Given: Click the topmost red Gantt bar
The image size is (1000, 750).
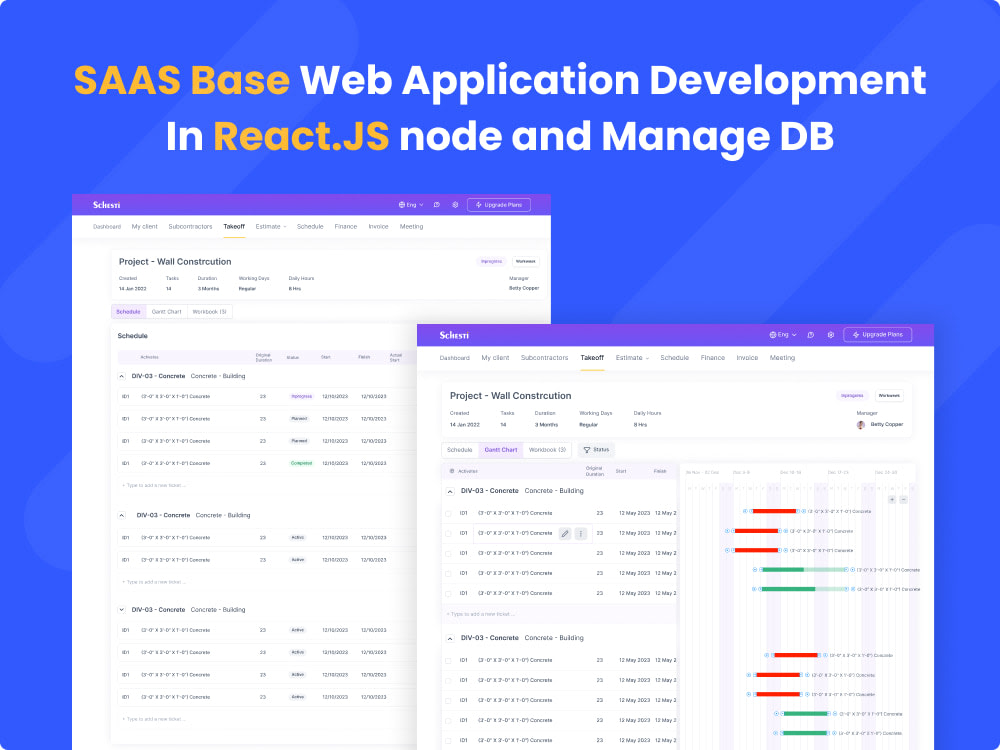Looking at the screenshot, I should (774, 511).
